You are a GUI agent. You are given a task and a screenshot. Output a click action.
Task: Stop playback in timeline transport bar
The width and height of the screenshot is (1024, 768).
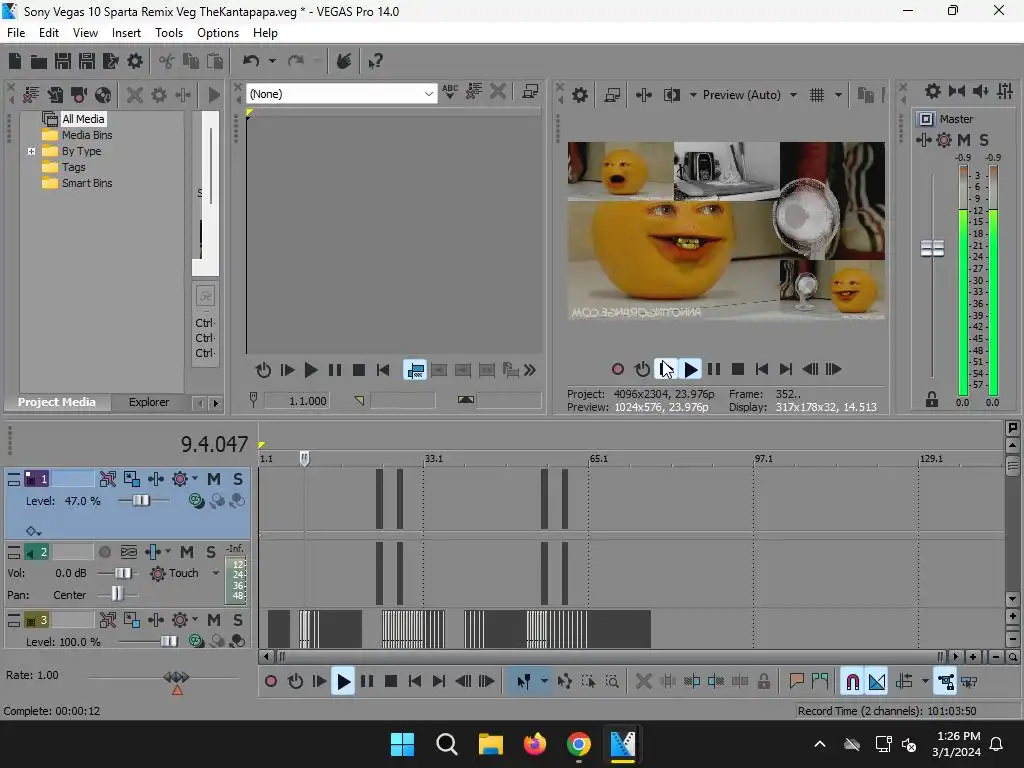[x=391, y=682]
